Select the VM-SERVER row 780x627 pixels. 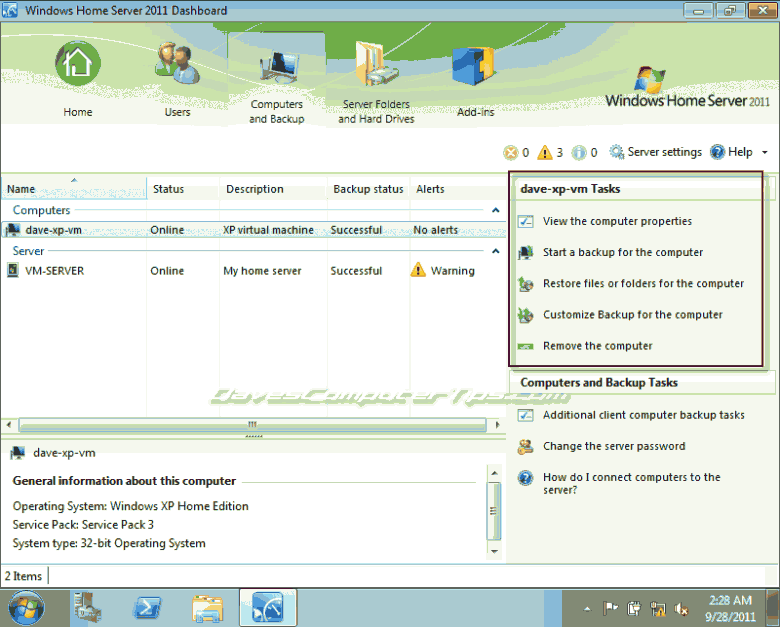(254, 271)
